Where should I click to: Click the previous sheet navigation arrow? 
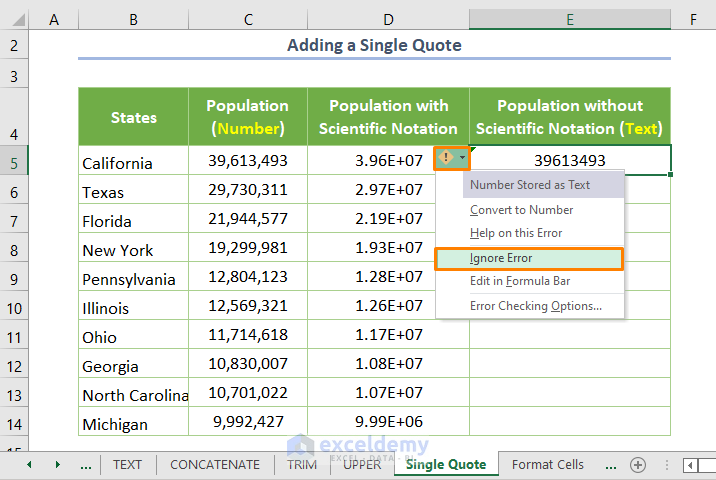[x=29, y=464]
